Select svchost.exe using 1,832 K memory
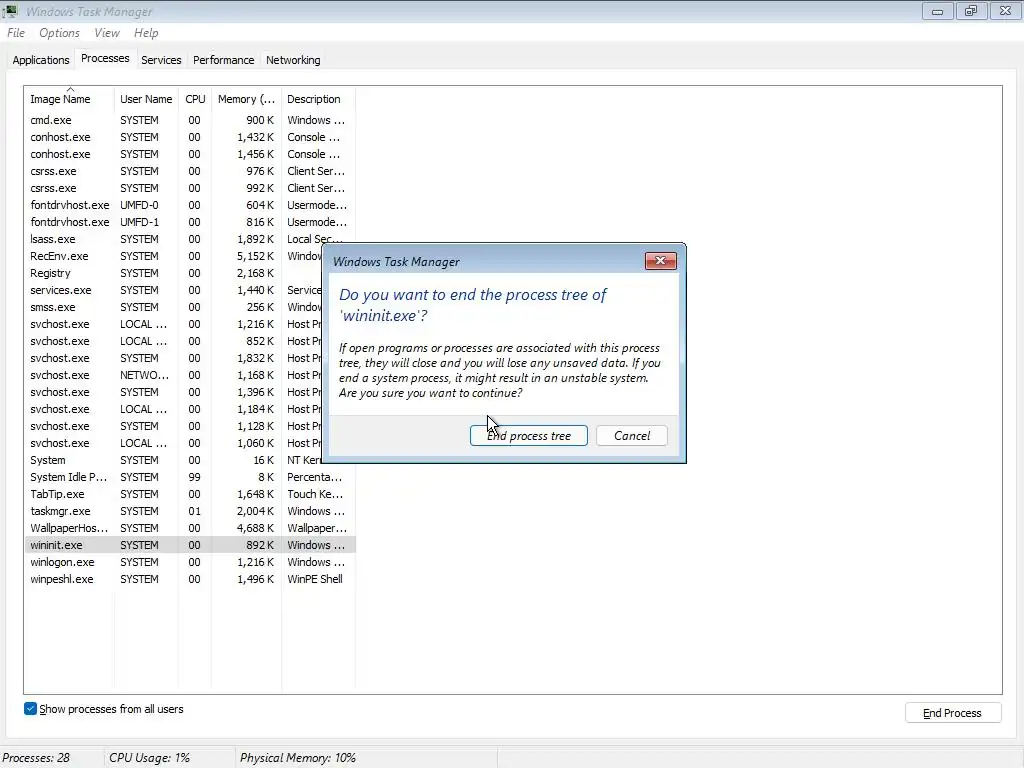 pyautogui.click(x=173, y=358)
